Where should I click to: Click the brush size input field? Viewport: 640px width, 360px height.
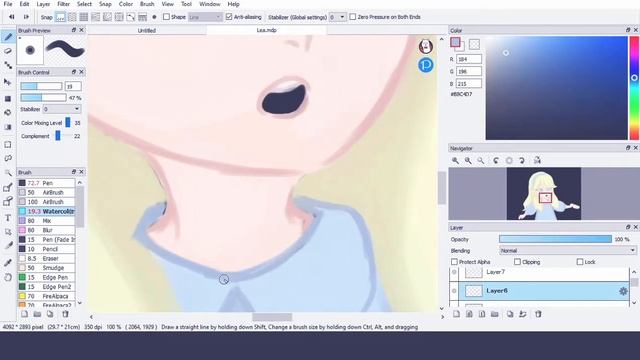73,86
